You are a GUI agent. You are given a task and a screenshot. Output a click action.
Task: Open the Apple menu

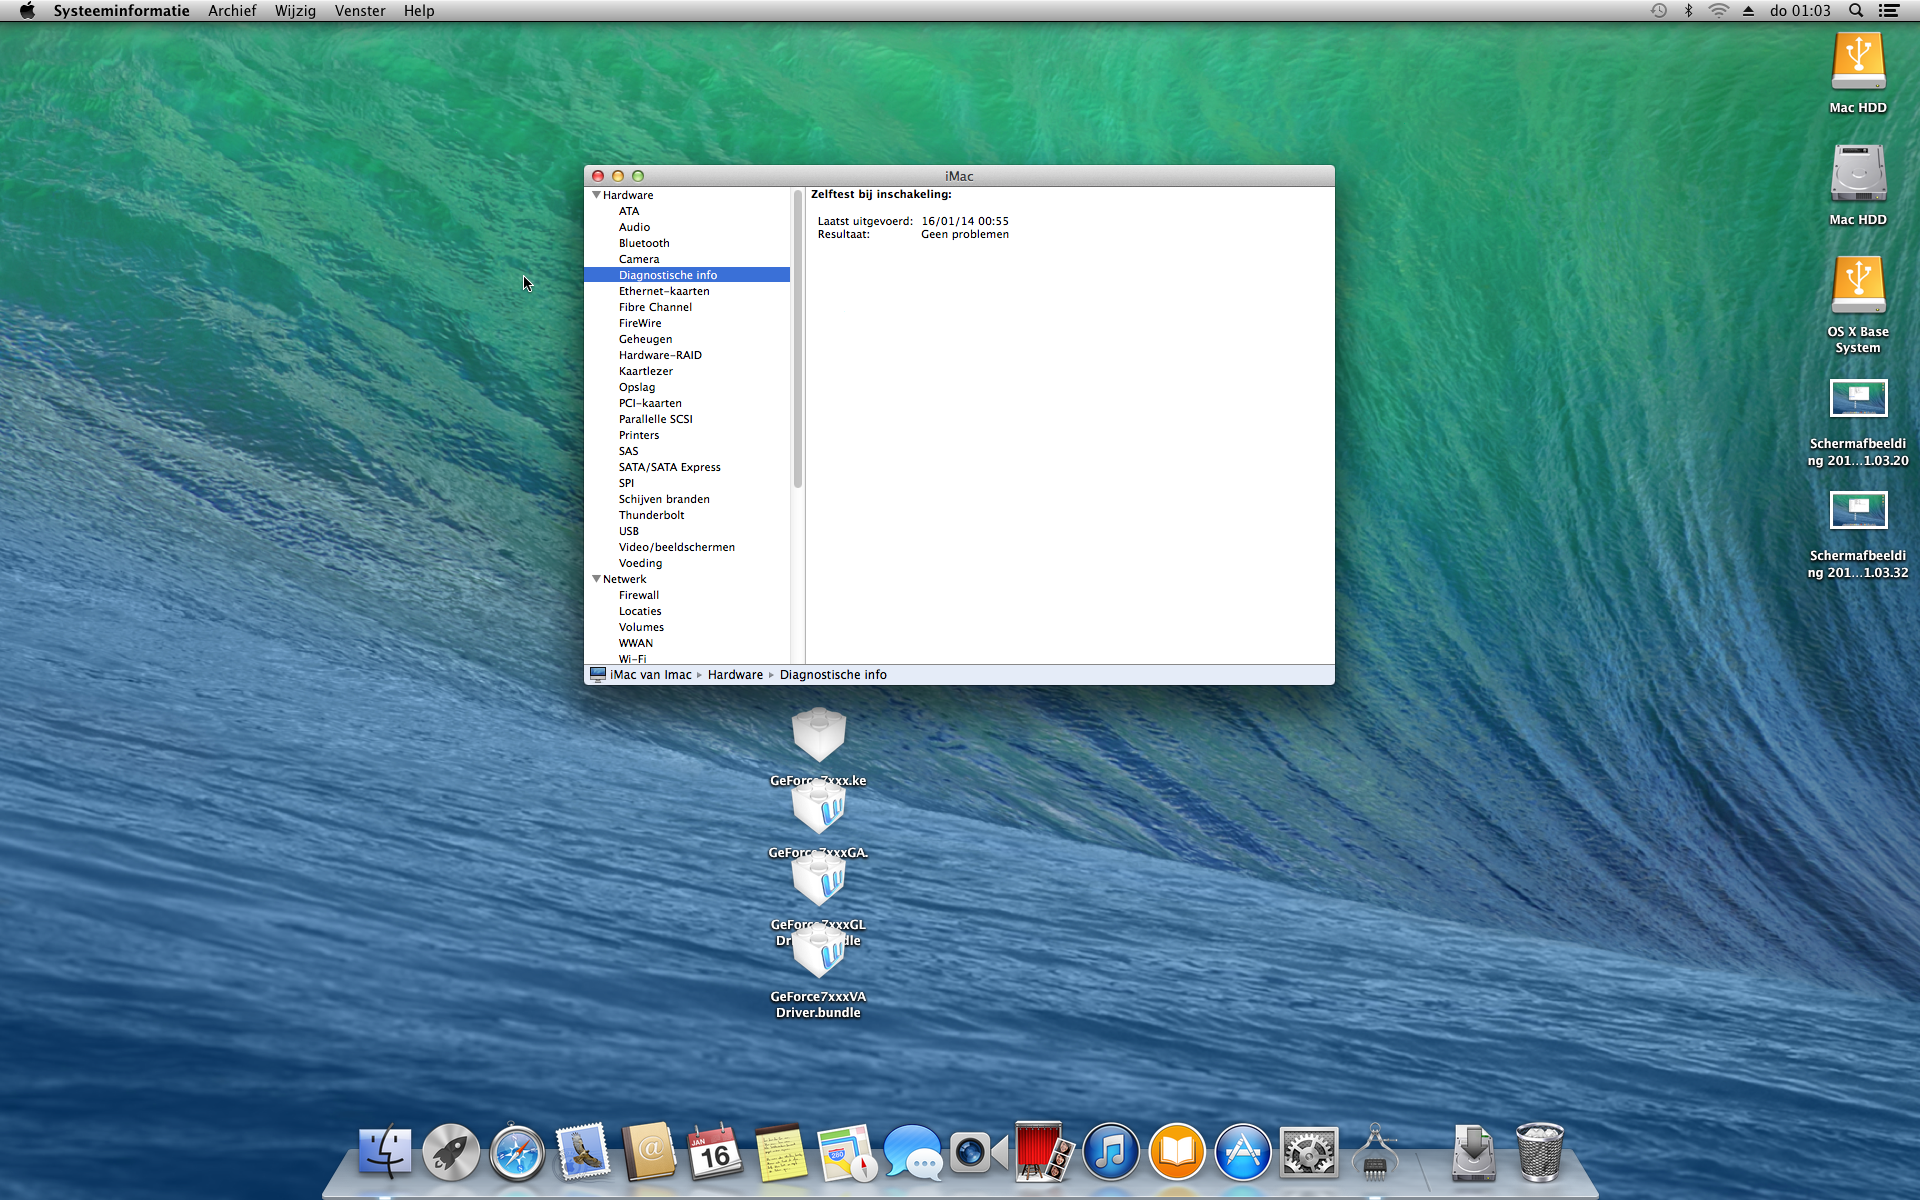pos(27,11)
